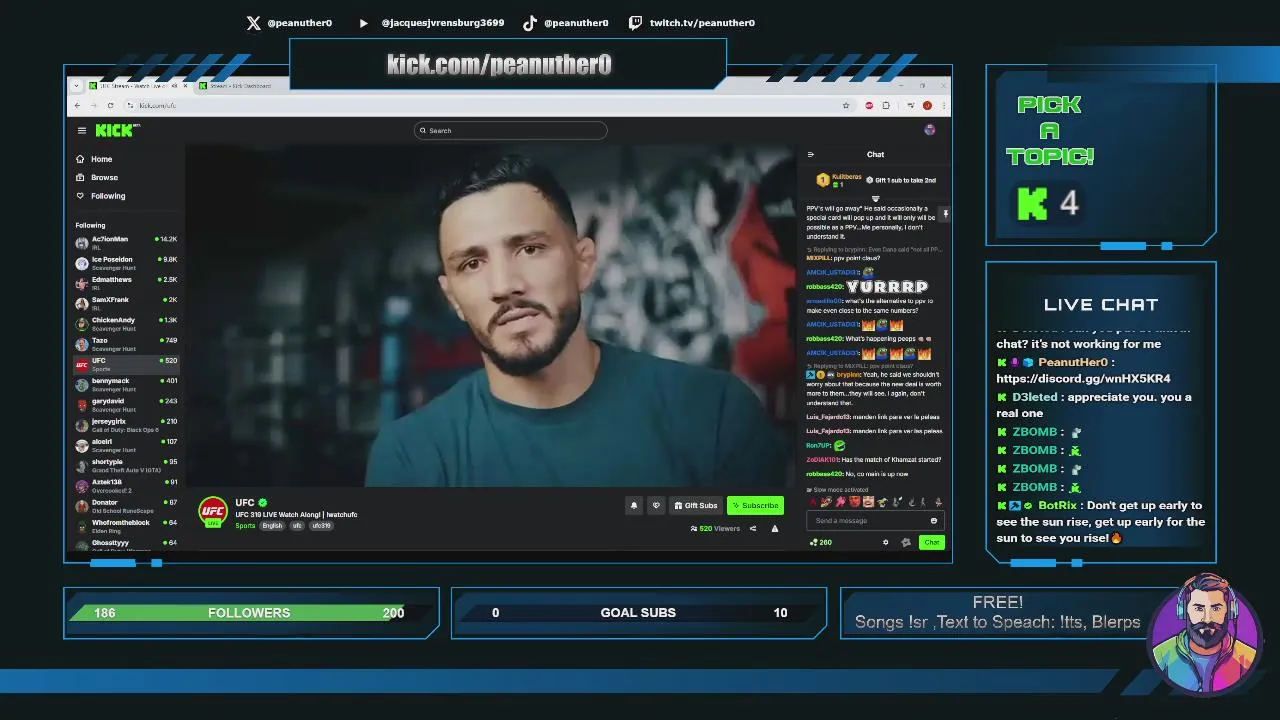This screenshot has width=1280, height=720.
Task: Open ChickenAndy channel in Following list
Action: pyautogui.click(x=126, y=323)
